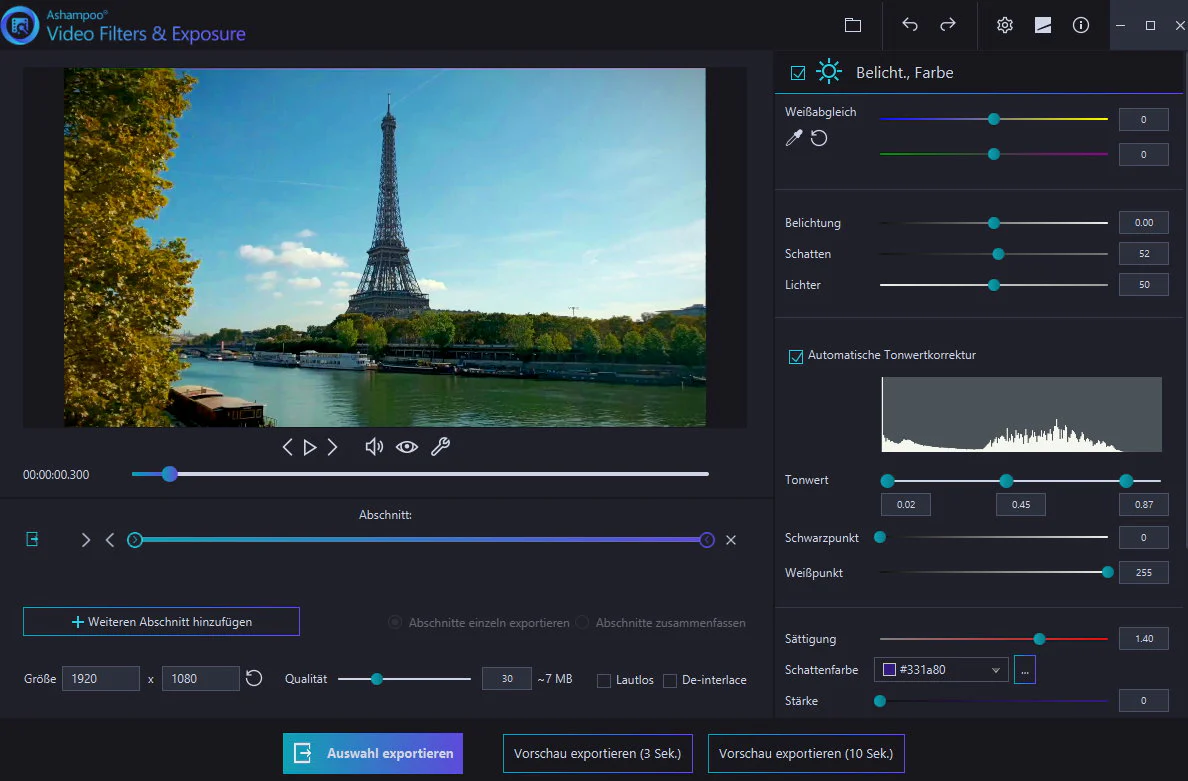This screenshot has width=1188, height=781.
Task: Click the tonal histogram display
Action: [1021, 414]
